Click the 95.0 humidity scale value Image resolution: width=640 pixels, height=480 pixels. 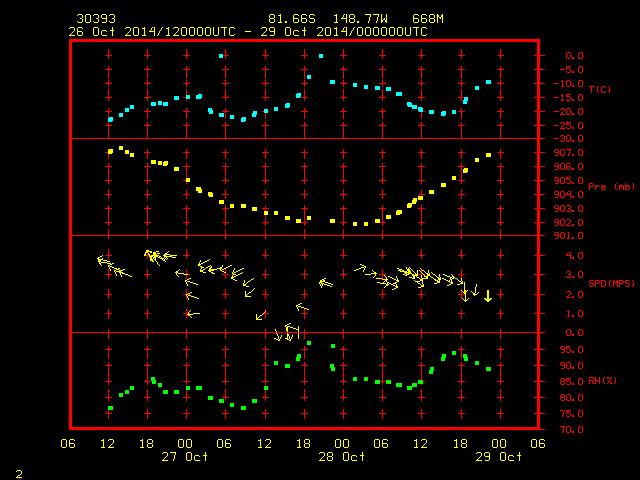(572, 350)
